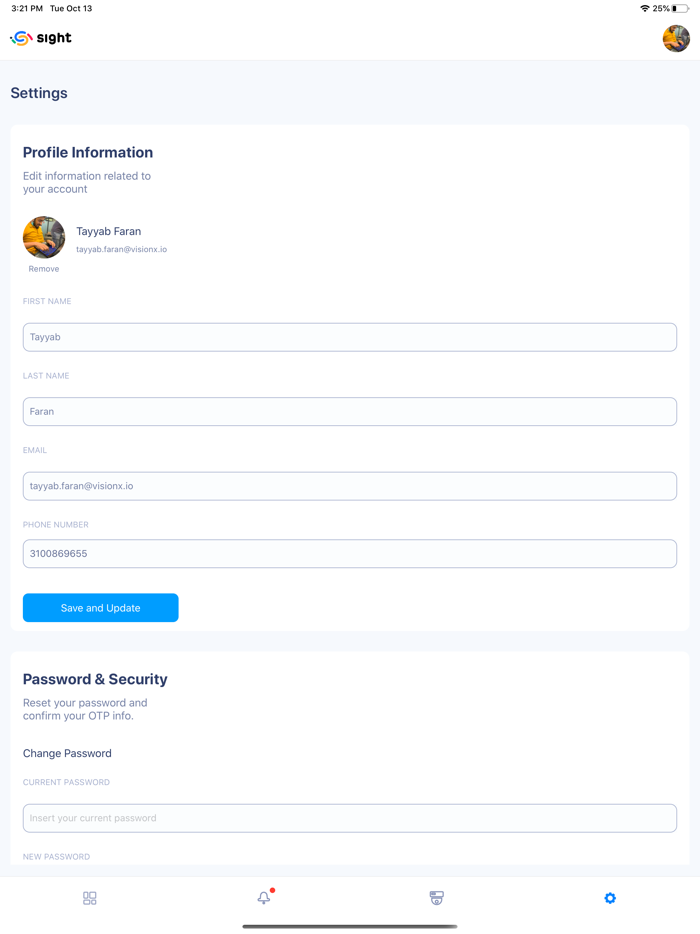Image resolution: width=700 pixels, height=934 pixels.
Task: Select the settings gear tab
Action: click(610, 898)
